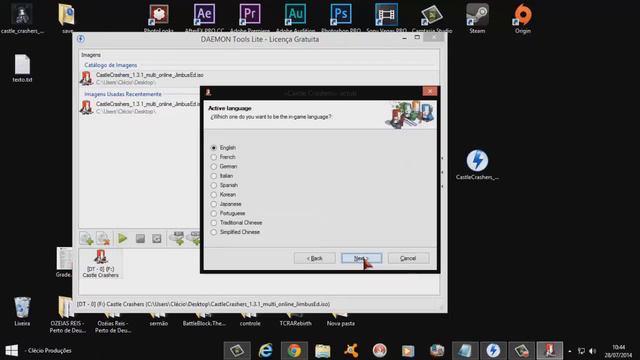Minimize DAEMON Tools Lite window
This screenshot has height=360, width=640.
point(404,38)
